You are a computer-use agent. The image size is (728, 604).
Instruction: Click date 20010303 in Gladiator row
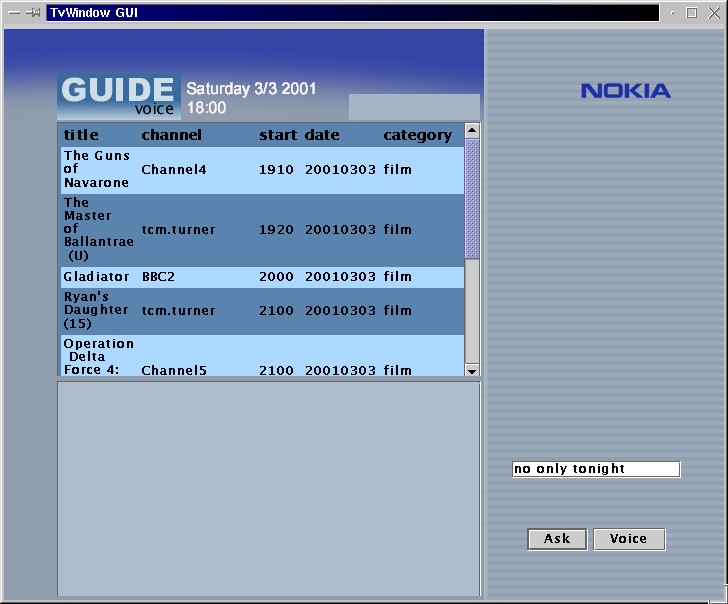click(340, 277)
